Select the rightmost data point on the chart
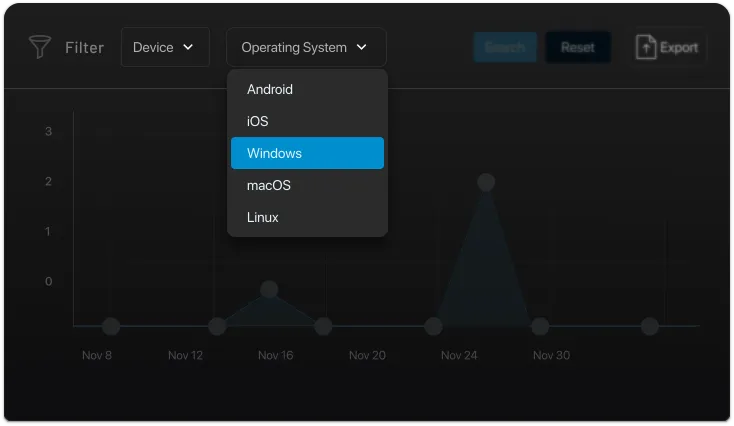Screen dimensions: 734x426 coord(649,326)
